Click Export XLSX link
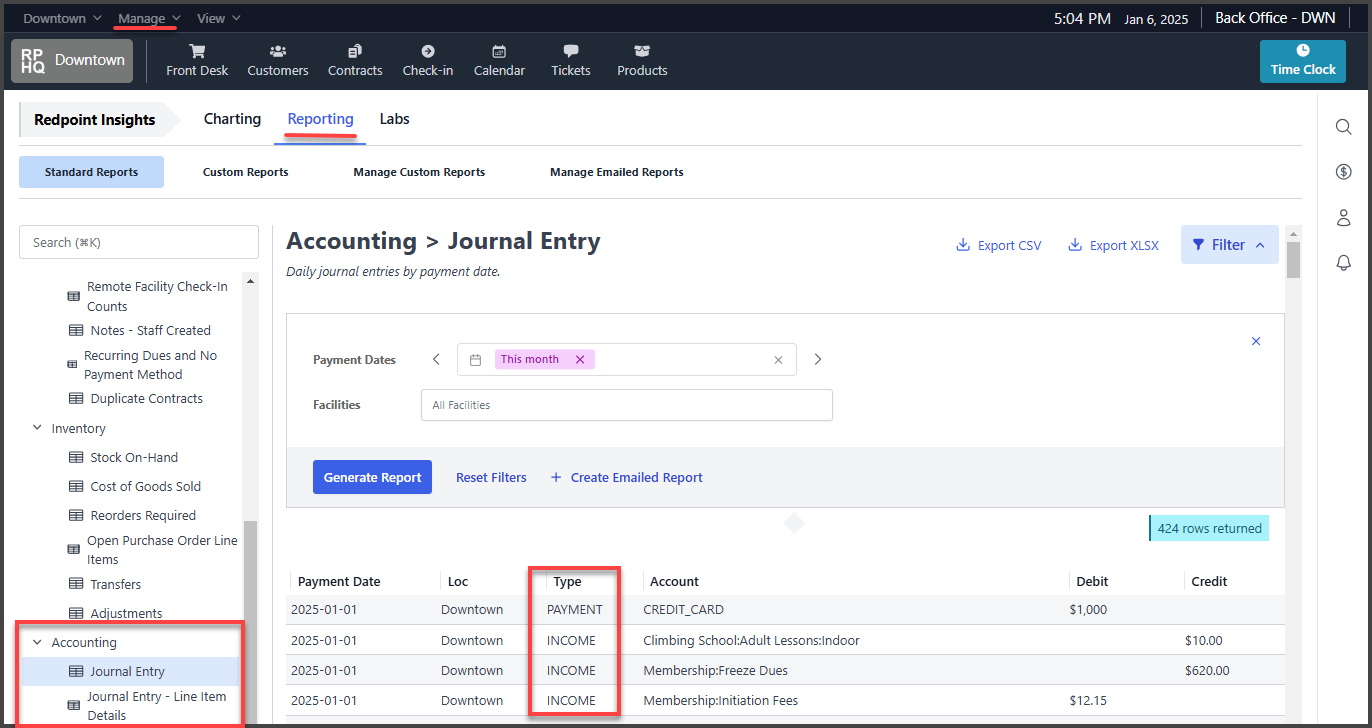The height and width of the screenshot is (728, 1372). (1113, 245)
